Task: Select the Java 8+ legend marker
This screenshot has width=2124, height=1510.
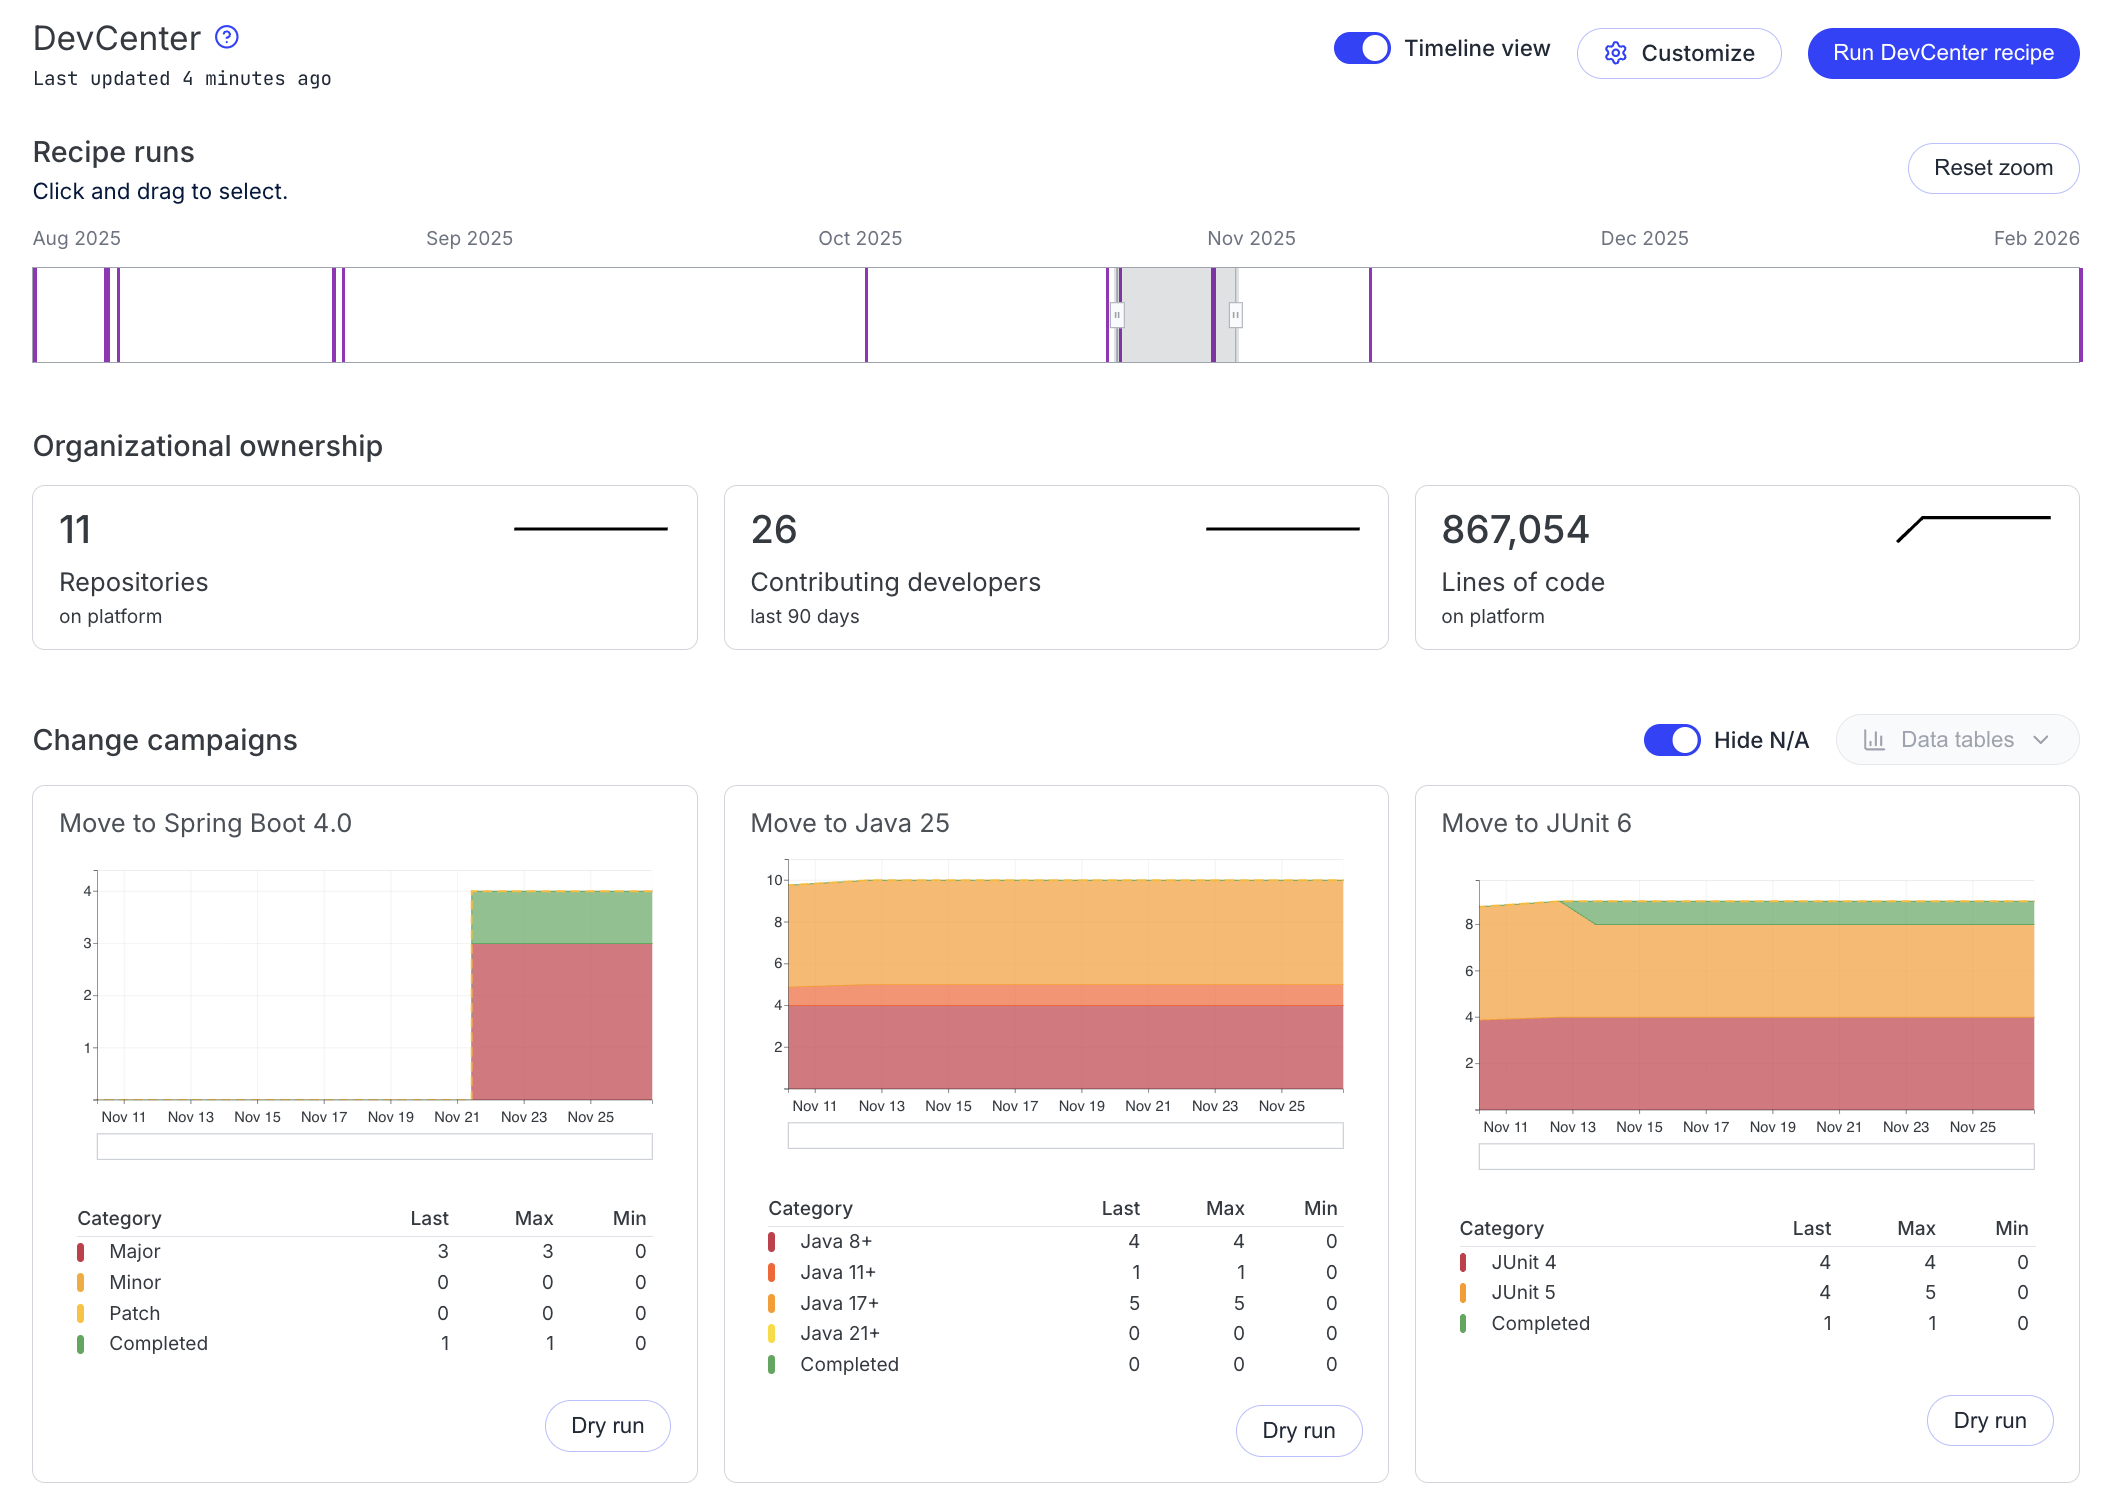Action: 772,1241
